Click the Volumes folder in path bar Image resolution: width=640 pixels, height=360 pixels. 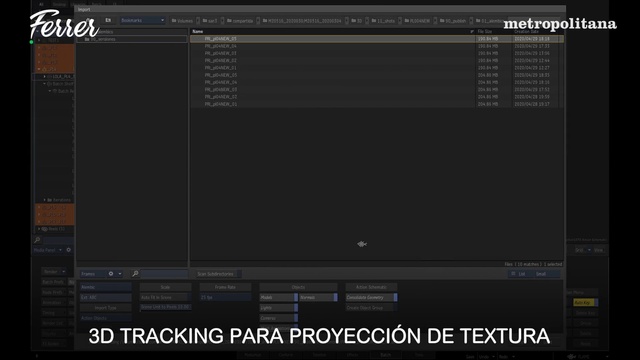click(x=182, y=21)
